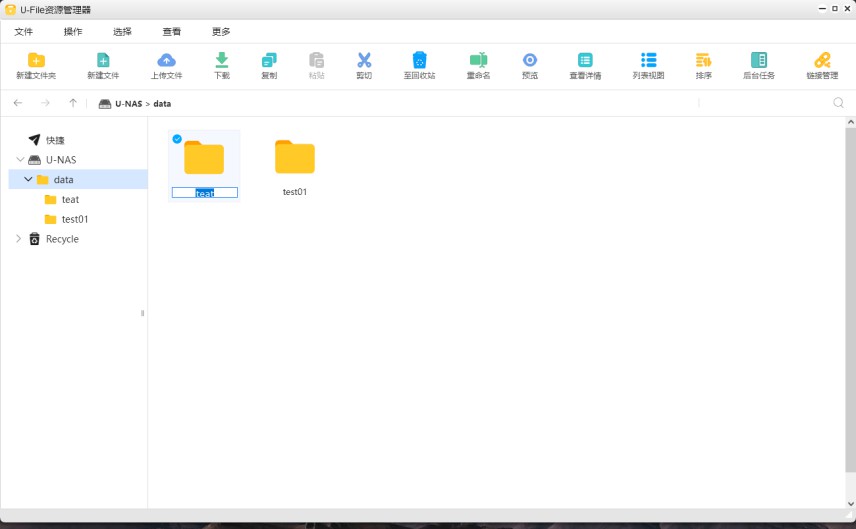Click the 下载 (download) arrow icon
Screen dimensions: 856x529
(222, 61)
